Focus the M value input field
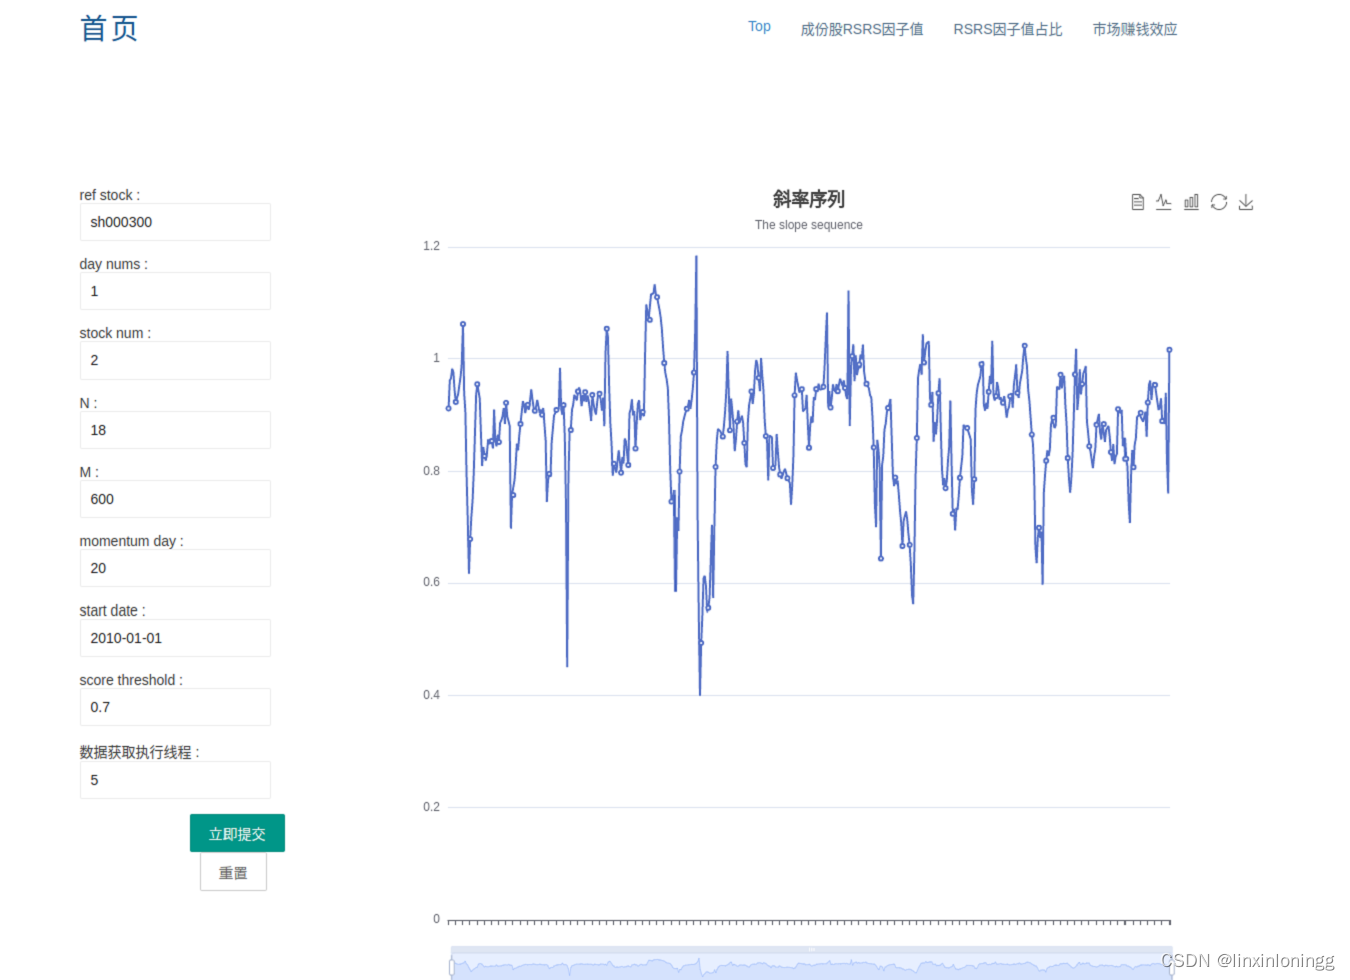The image size is (1350, 980). [175, 499]
